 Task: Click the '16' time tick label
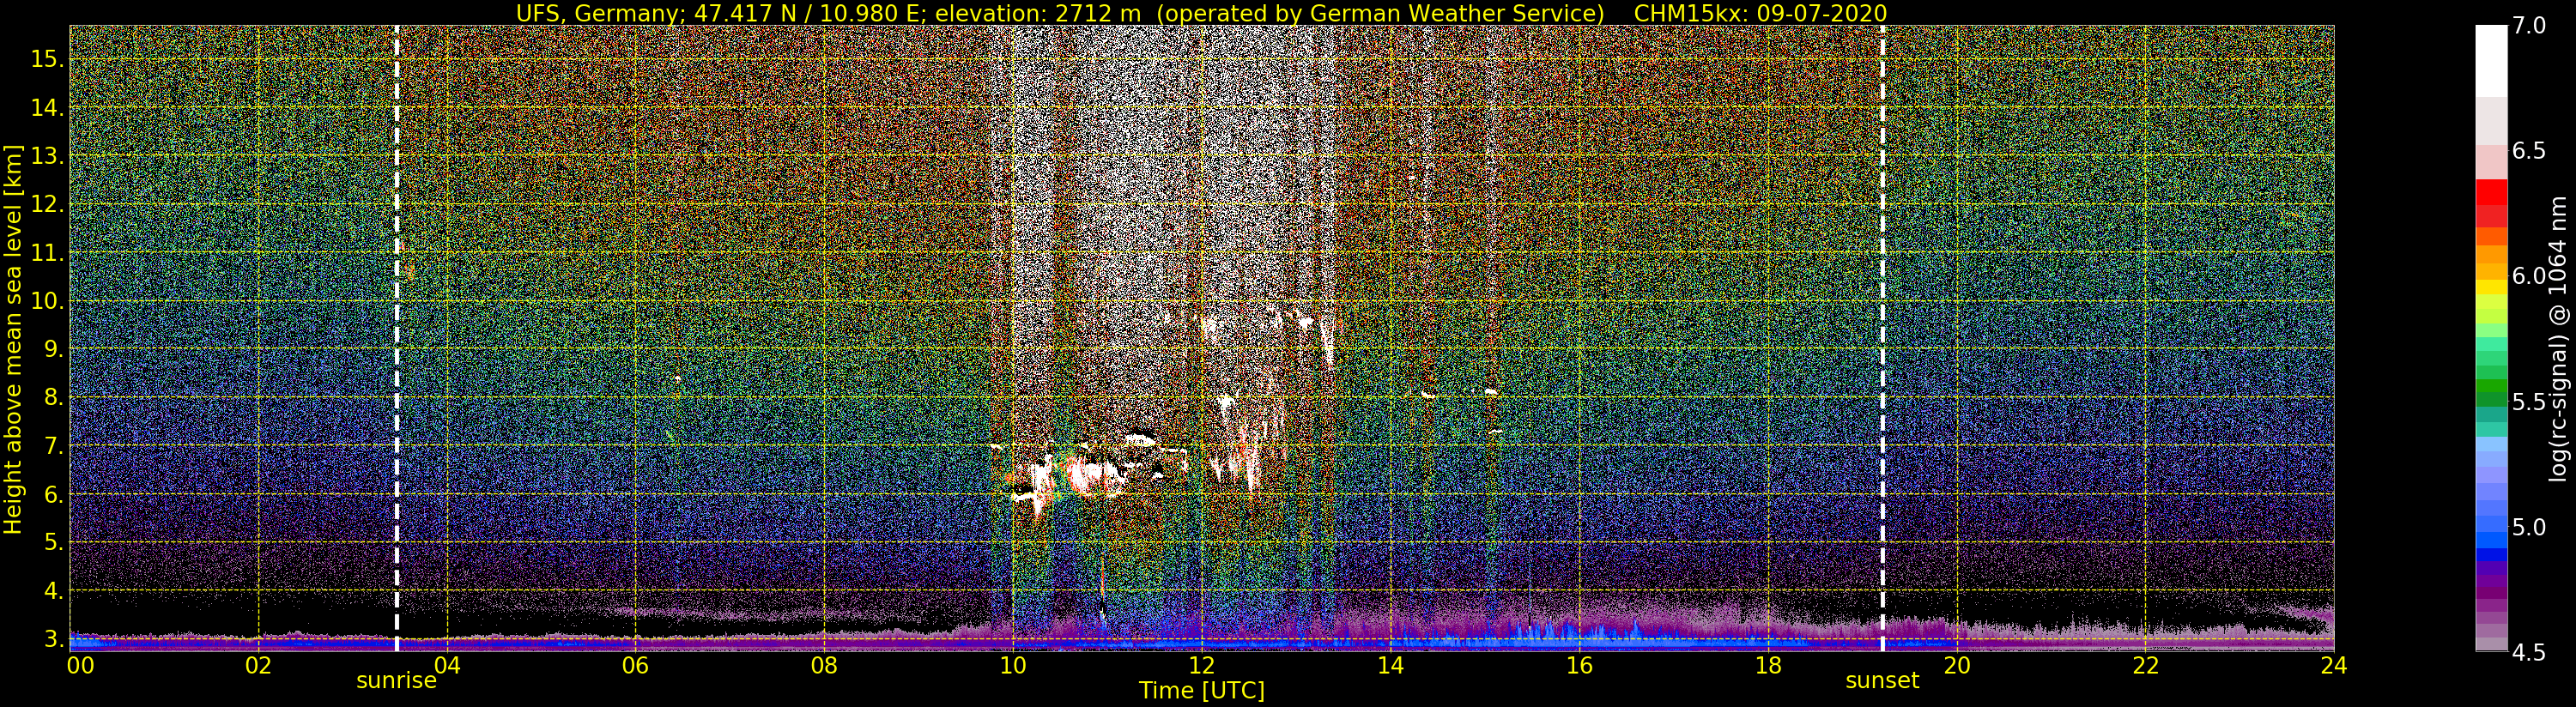1579,666
